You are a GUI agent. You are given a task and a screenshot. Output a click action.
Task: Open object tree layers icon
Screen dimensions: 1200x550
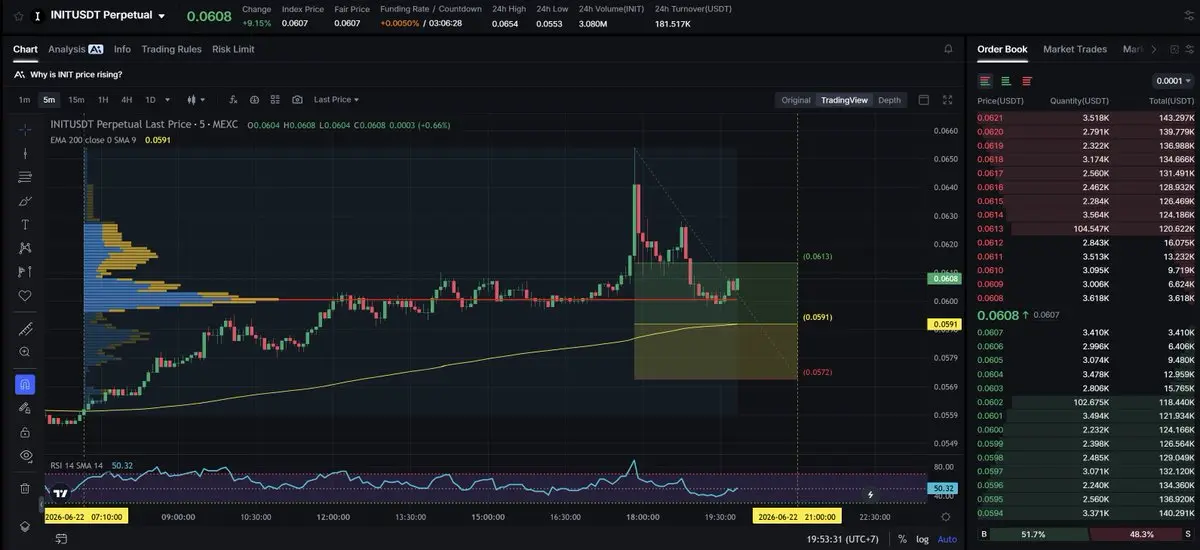pyautogui.click(x=25, y=526)
